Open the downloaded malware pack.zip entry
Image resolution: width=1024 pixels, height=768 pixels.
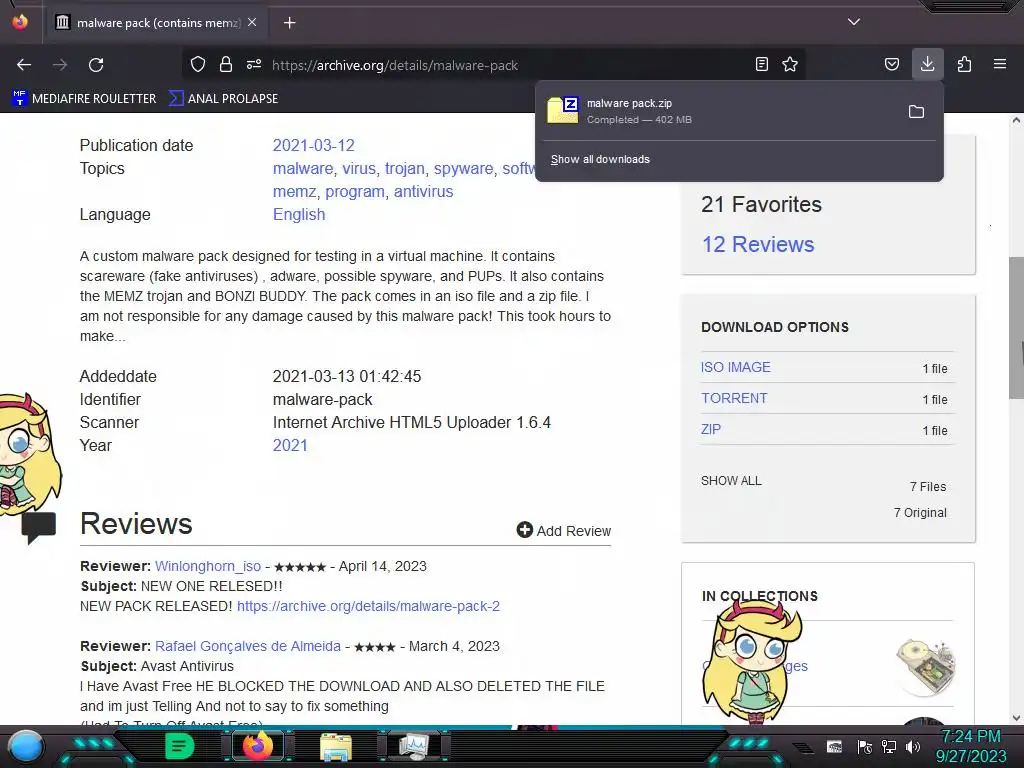point(718,111)
